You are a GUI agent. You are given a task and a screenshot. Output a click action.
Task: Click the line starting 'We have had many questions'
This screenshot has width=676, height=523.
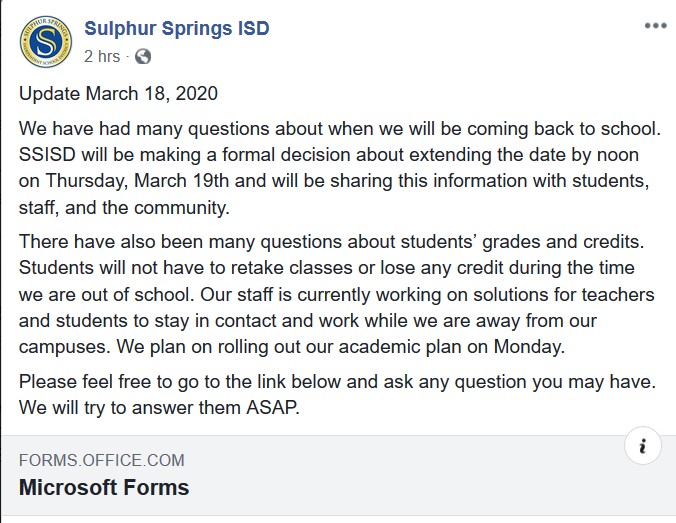coord(340,129)
